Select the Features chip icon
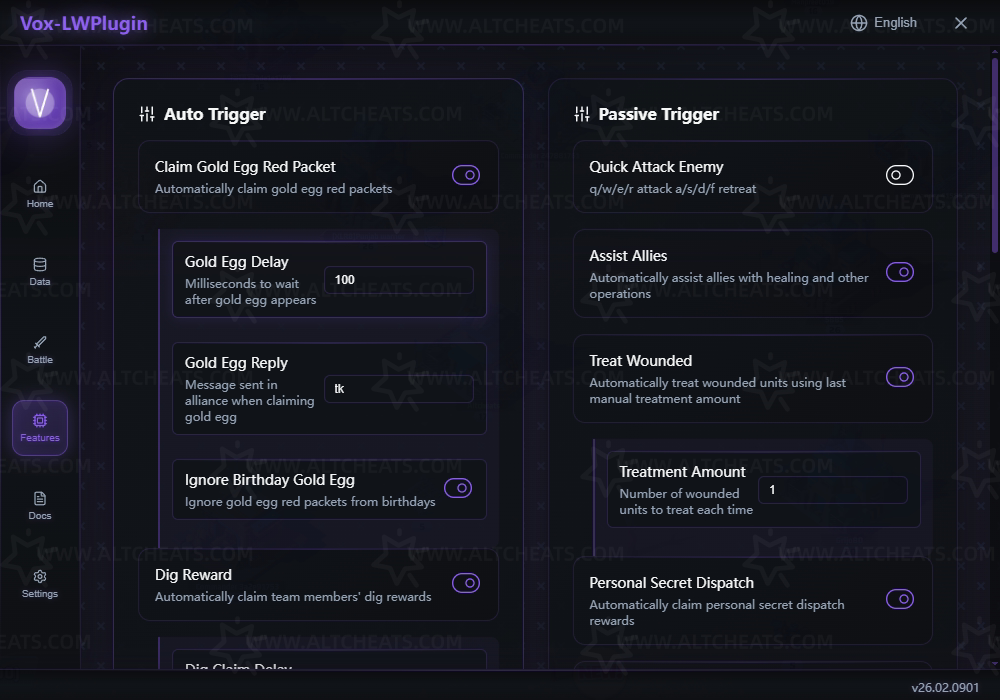Screen dimensions: 1000x700 (x=40, y=421)
